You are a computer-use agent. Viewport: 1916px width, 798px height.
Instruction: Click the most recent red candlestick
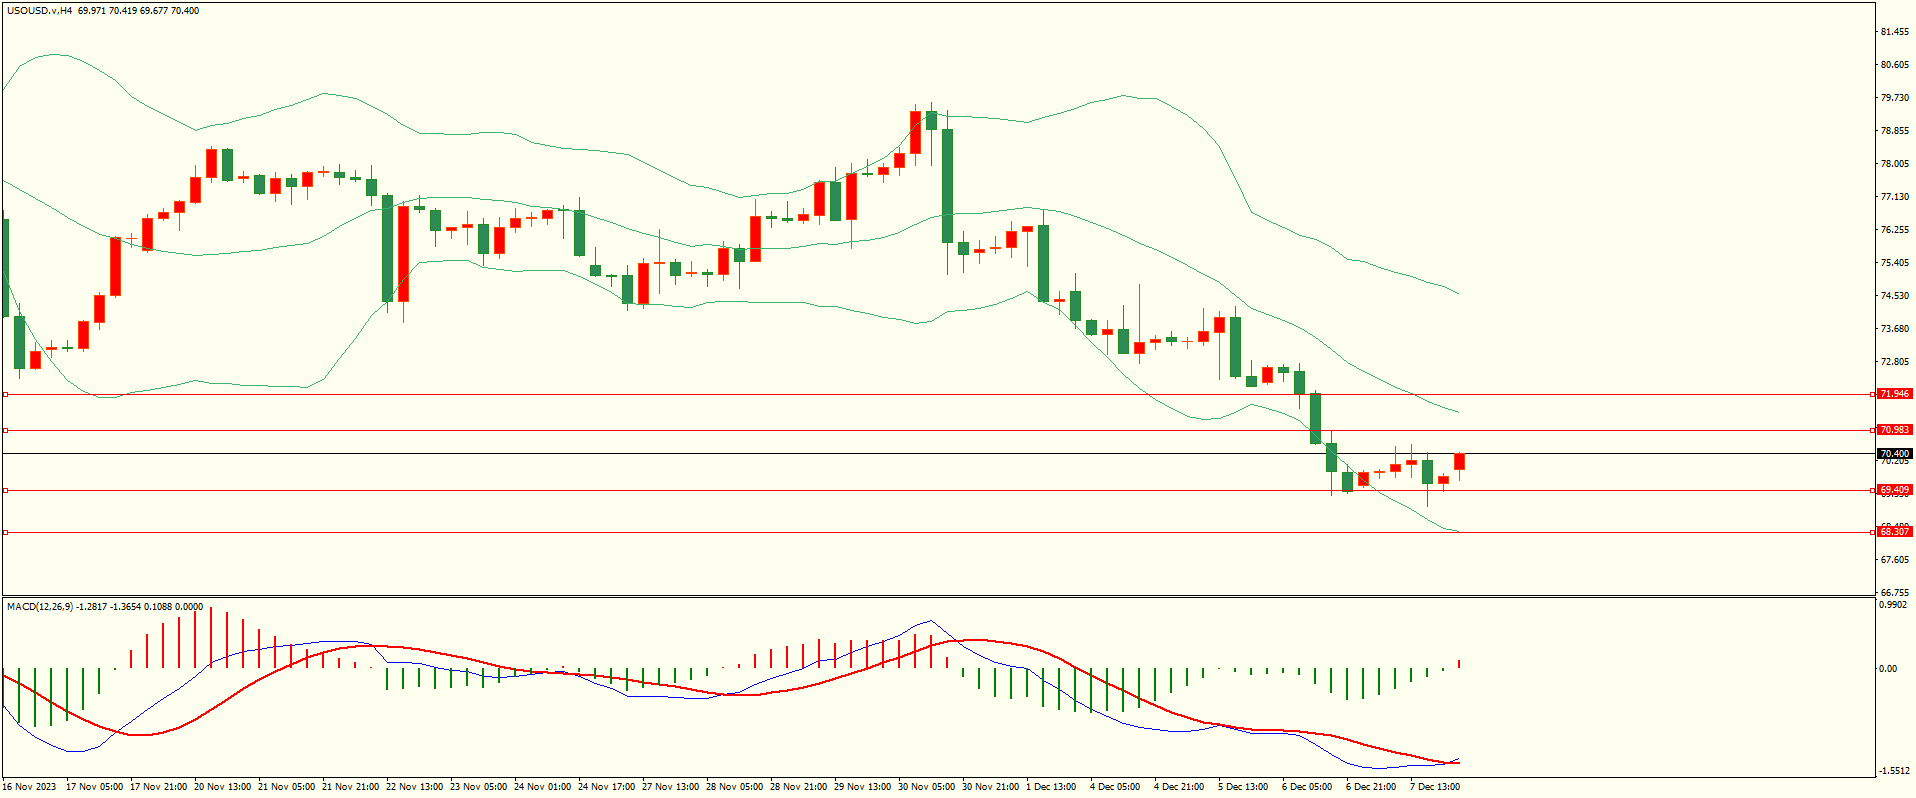tap(1459, 461)
